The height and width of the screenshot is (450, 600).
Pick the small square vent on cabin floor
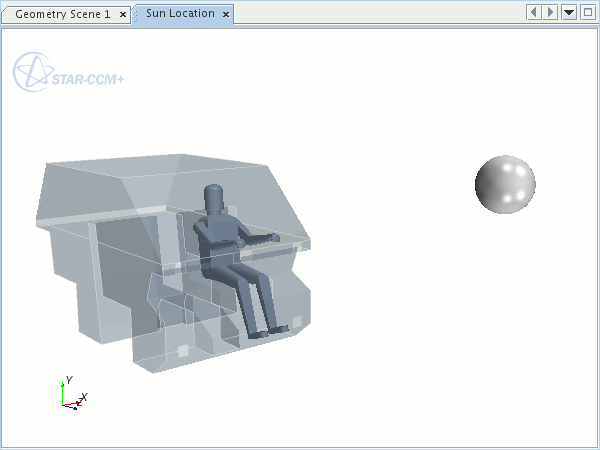point(182,349)
